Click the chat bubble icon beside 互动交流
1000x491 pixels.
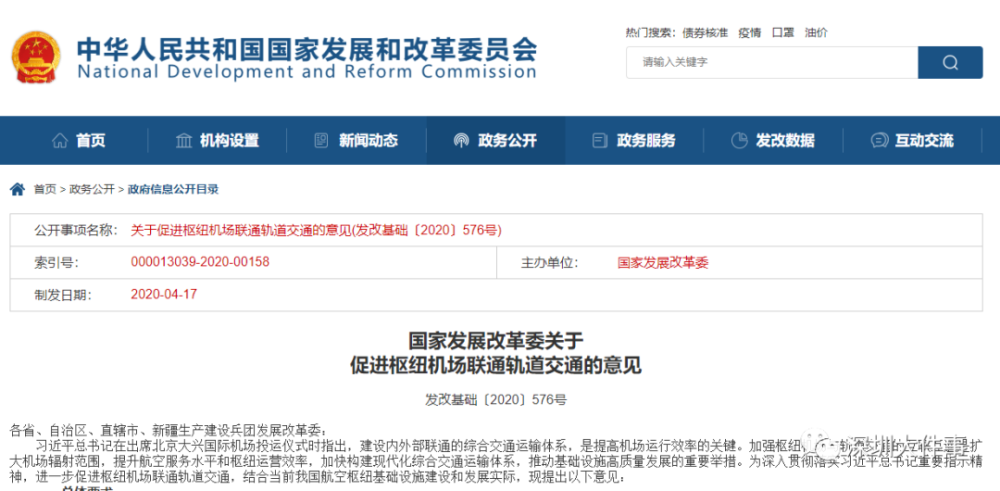879,140
